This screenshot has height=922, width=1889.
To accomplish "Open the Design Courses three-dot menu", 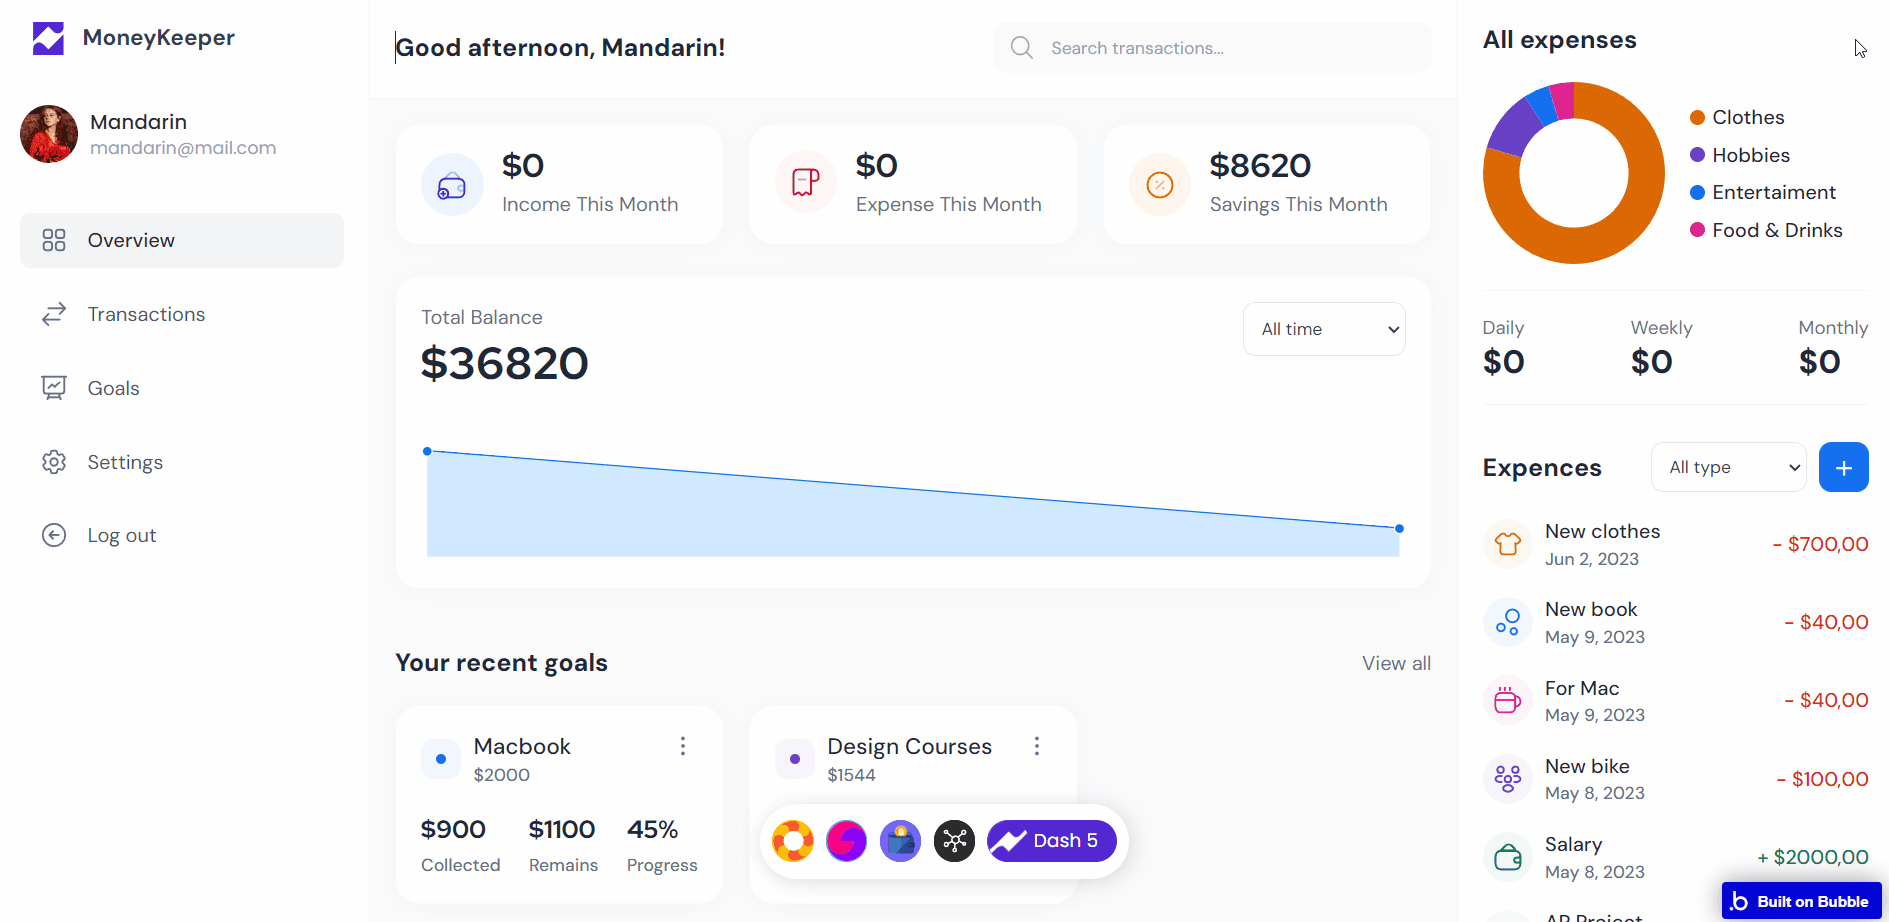I will click(x=1037, y=746).
